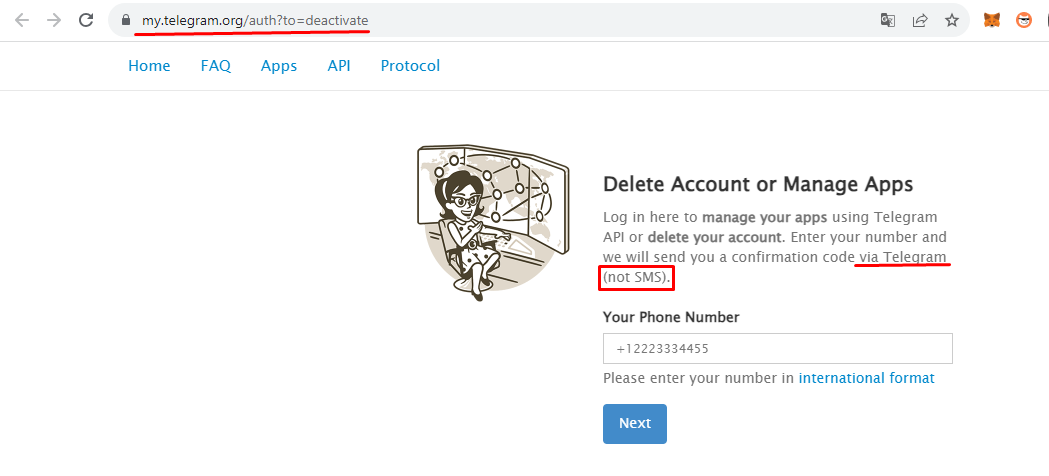Click the browser forward arrow
1049x476 pixels.
pyautogui.click(x=54, y=20)
